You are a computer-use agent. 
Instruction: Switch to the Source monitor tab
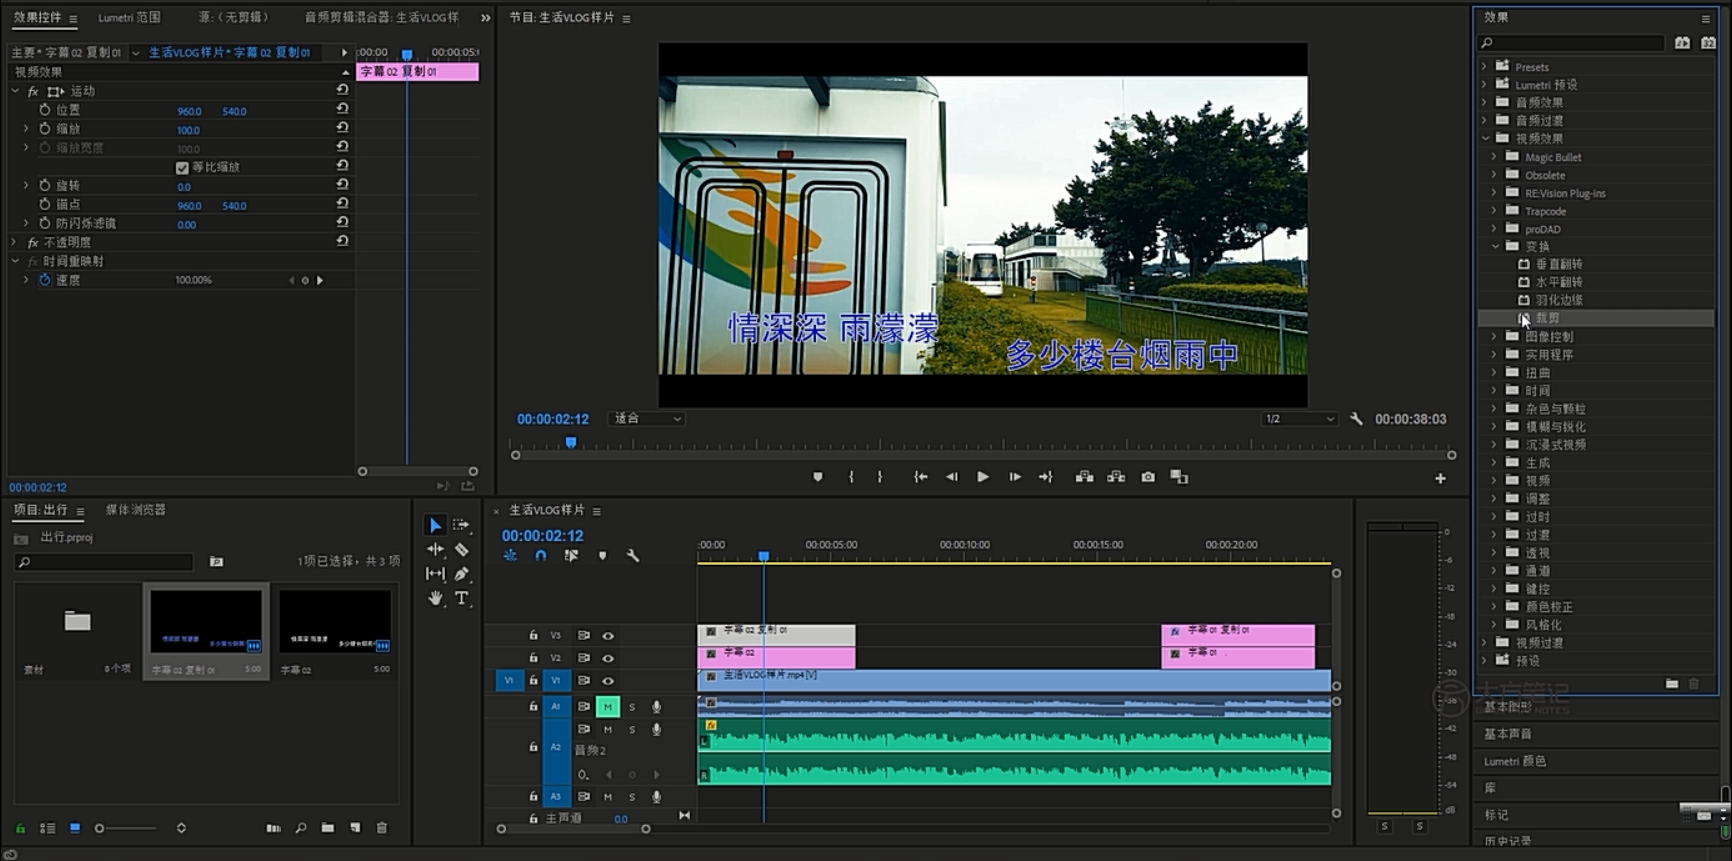[x=233, y=18]
